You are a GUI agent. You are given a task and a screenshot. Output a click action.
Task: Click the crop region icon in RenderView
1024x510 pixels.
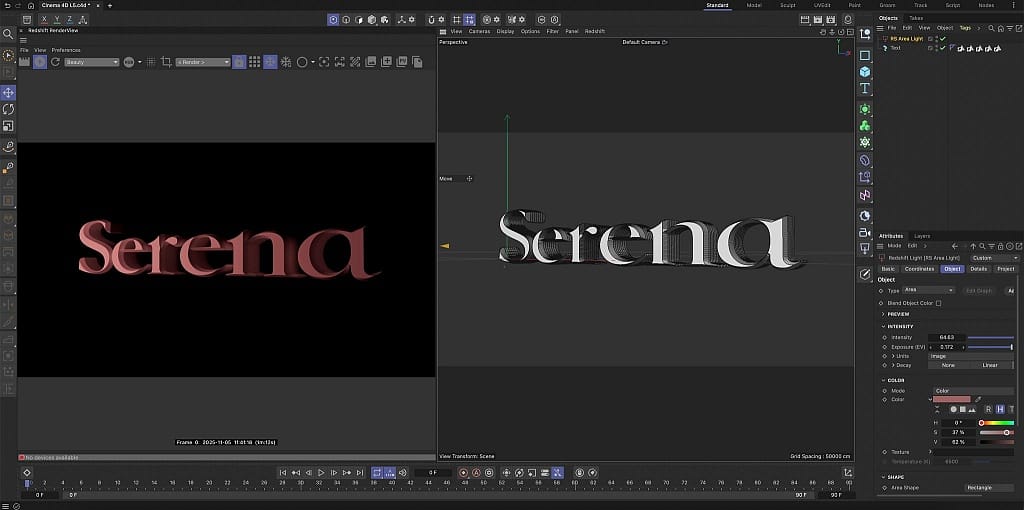pyautogui.click(x=166, y=62)
